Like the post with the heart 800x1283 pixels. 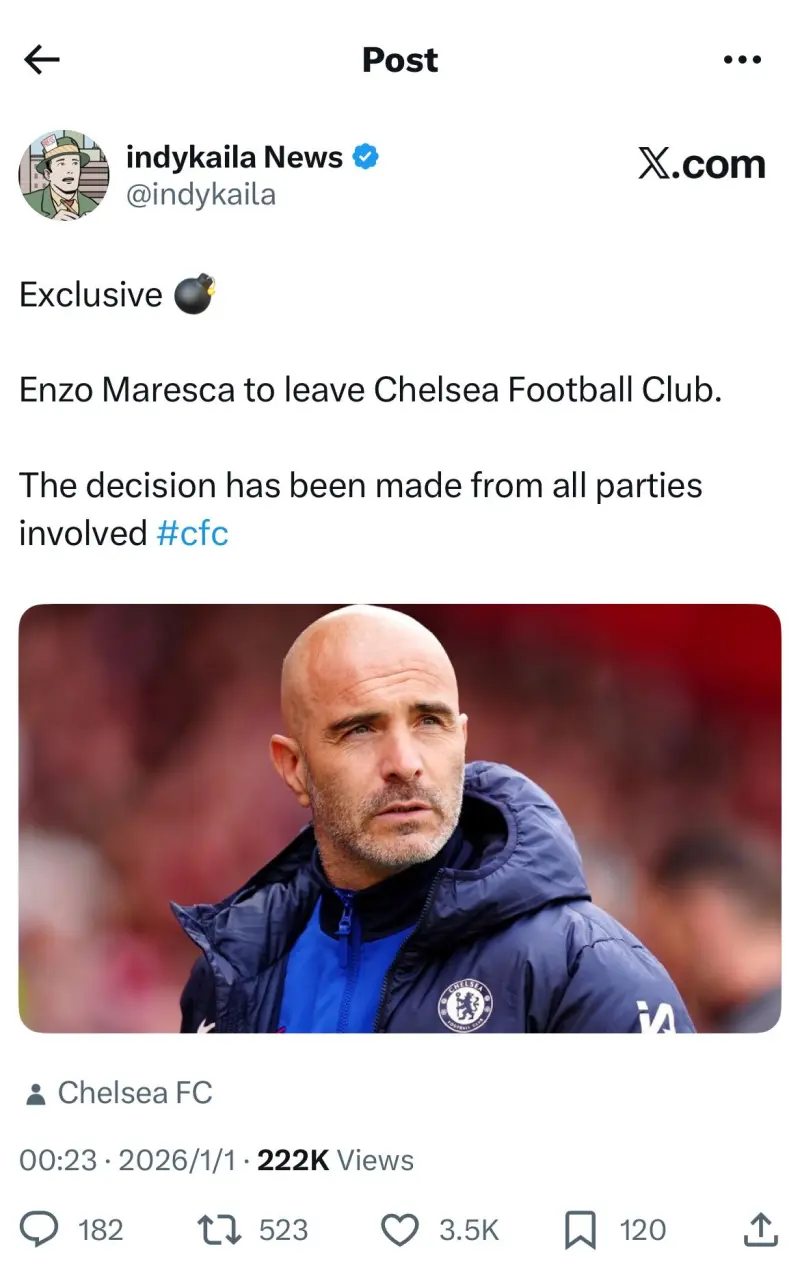point(401,1230)
